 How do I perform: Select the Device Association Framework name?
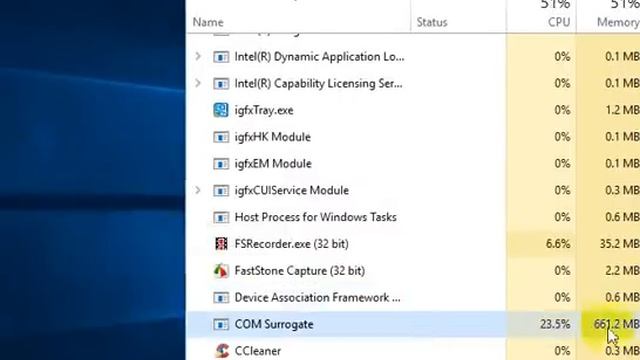click(317, 298)
